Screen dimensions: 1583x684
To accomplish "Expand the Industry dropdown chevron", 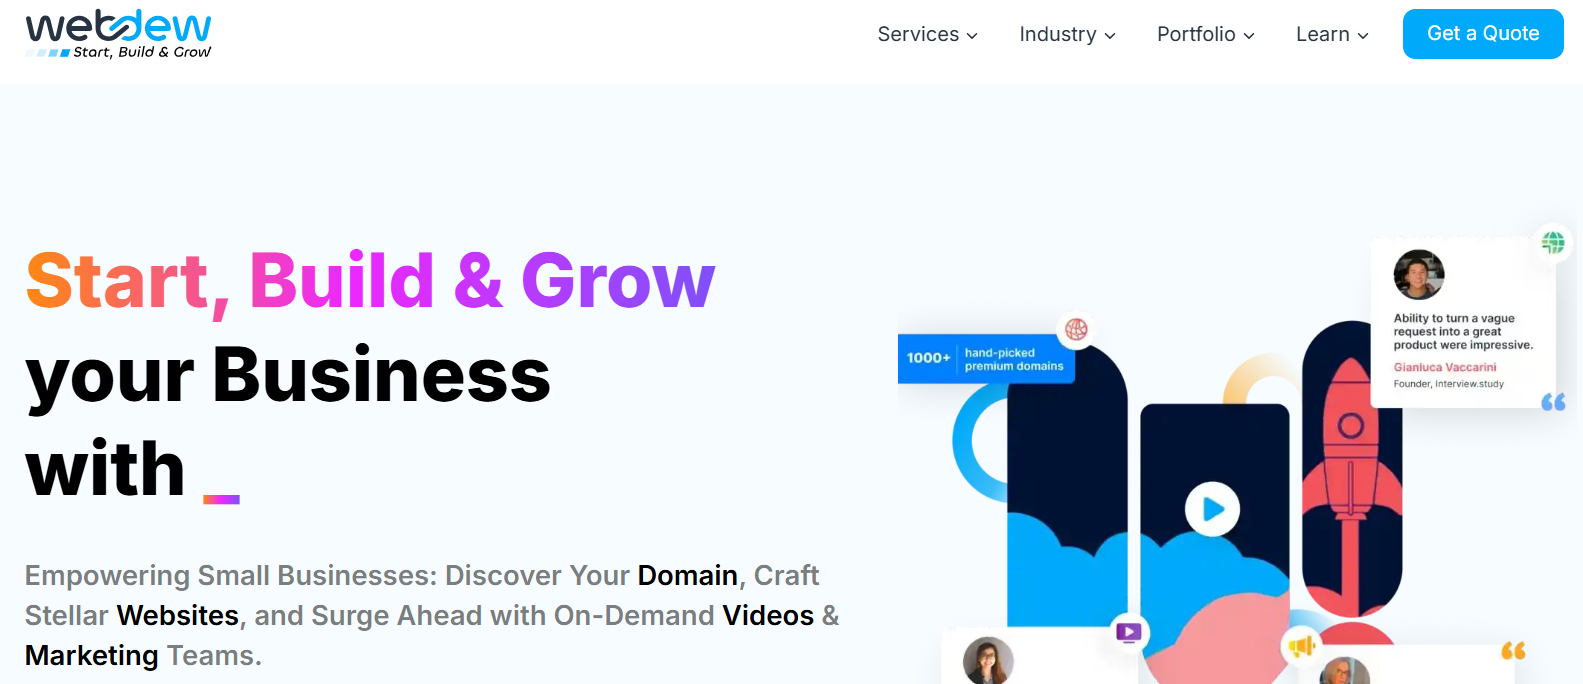I will [1110, 35].
